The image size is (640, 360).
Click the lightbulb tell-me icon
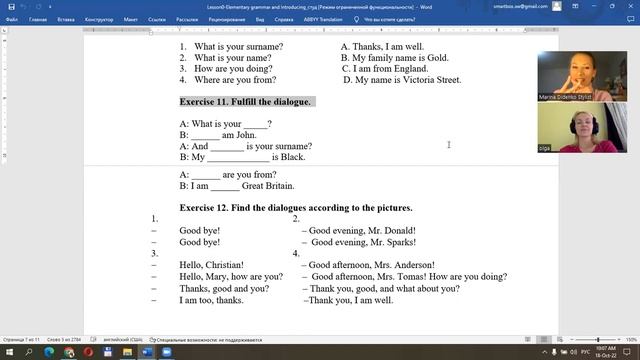(356, 19)
